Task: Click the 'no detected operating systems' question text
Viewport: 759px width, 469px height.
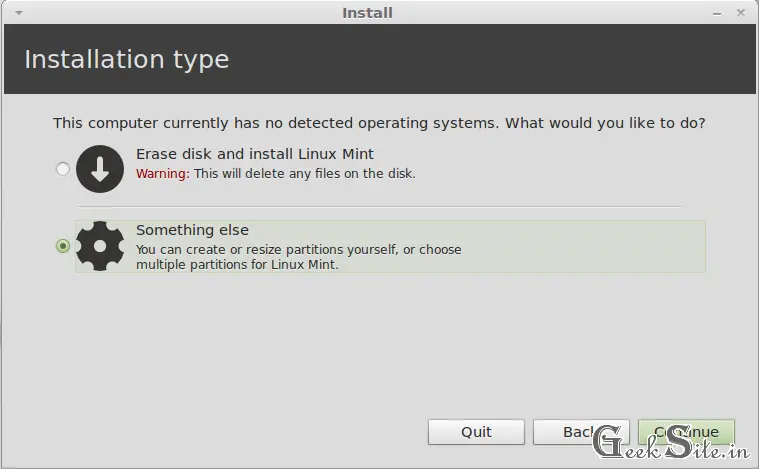Action: pos(379,123)
